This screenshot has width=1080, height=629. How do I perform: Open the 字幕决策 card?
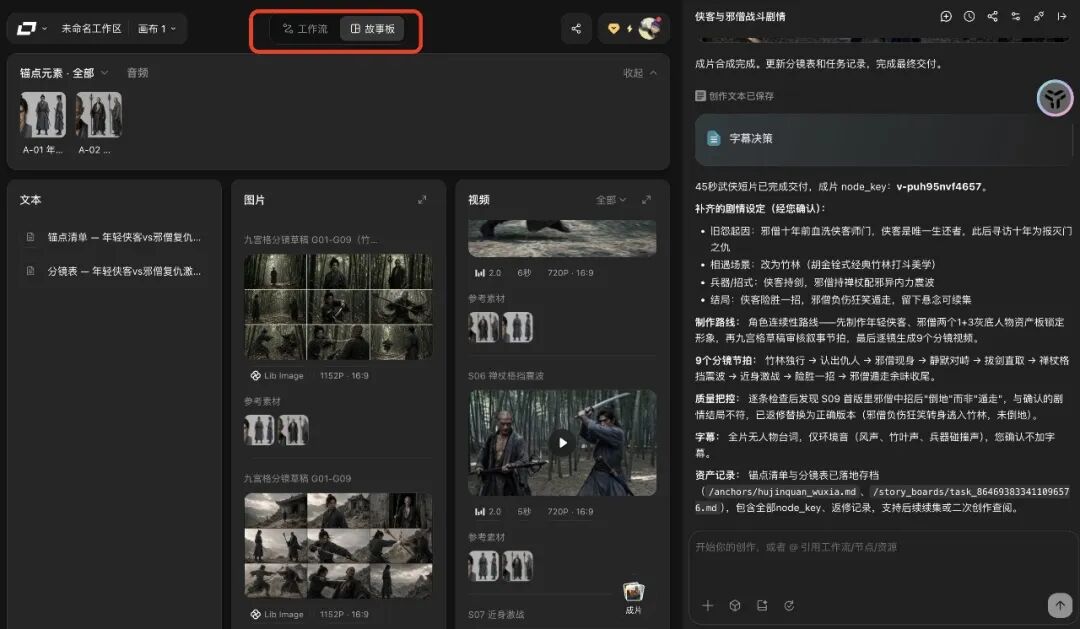point(883,138)
